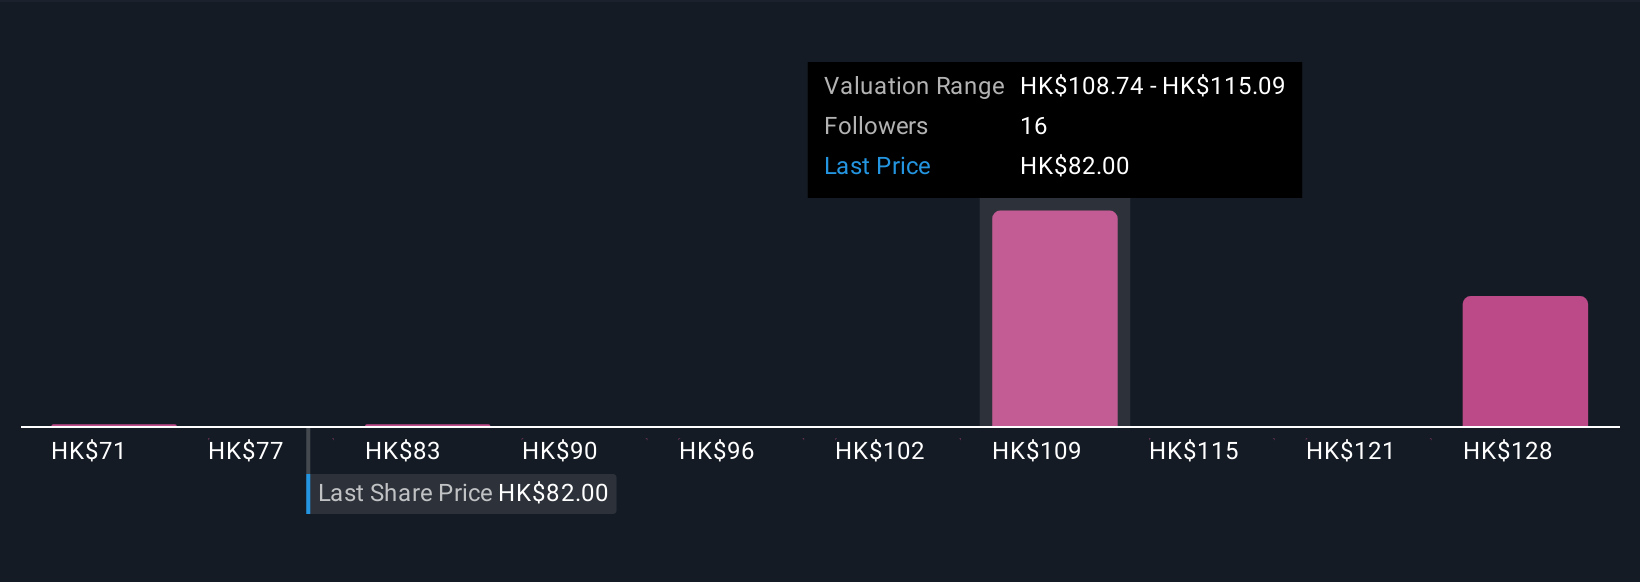Click the thin HK$83 bar sliver
1640x582 pixels.
(x=428, y=425)
